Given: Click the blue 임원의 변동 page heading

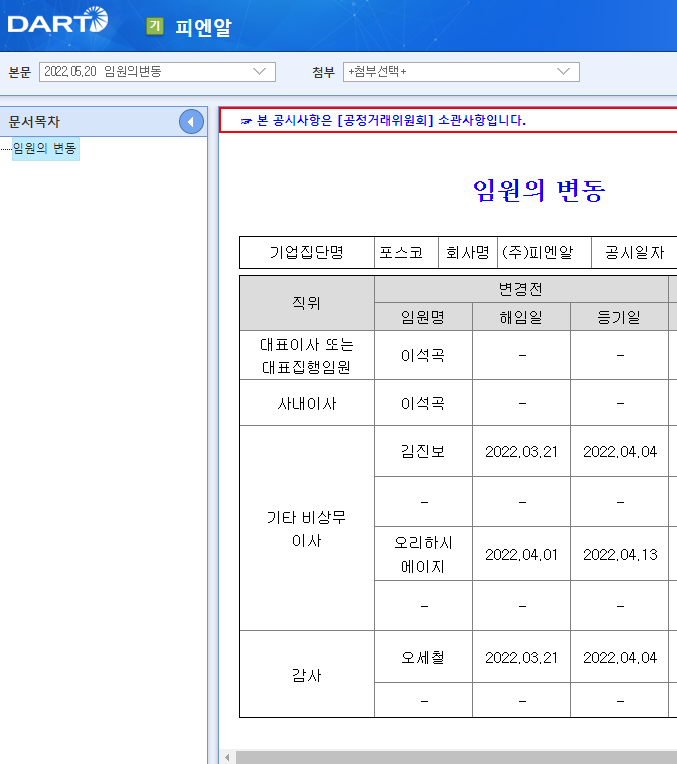Looking at the screenshot, I should (x=539, y=190).
